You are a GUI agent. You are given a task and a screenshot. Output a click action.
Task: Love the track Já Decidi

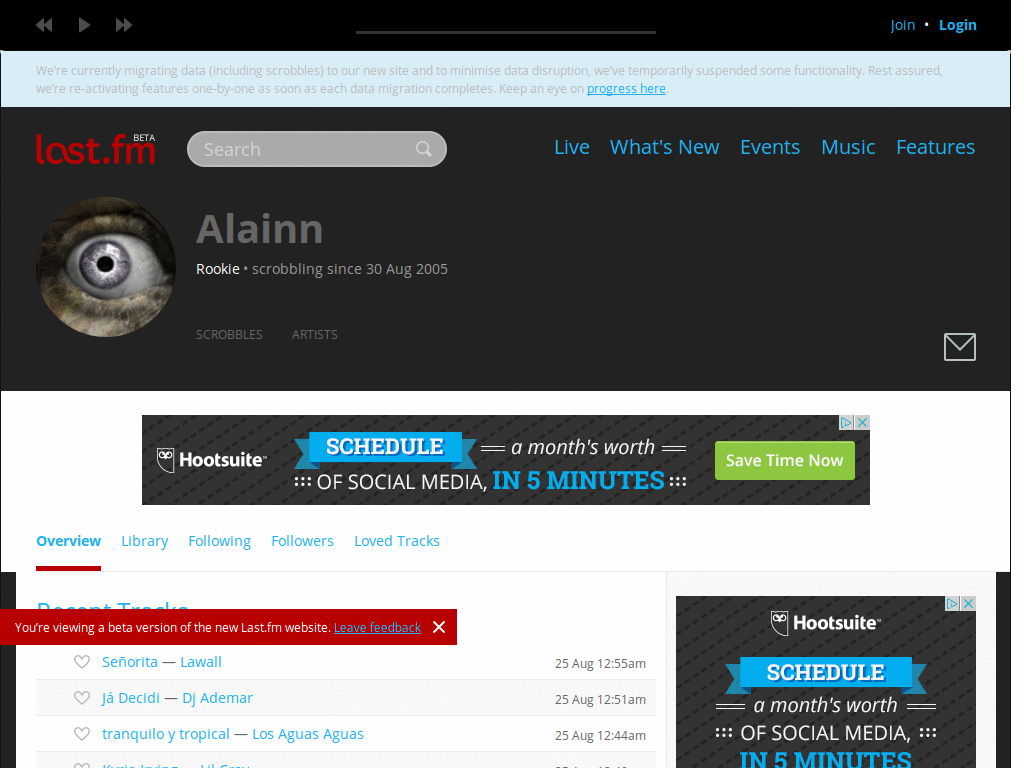pos(82,698)
